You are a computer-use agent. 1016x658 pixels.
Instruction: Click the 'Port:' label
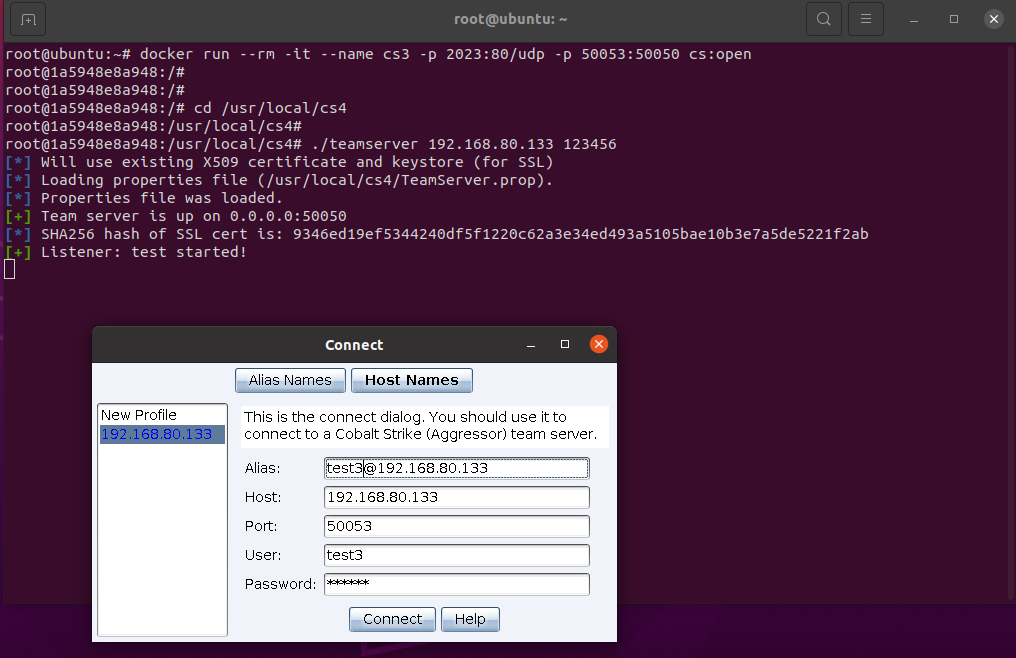260,526
